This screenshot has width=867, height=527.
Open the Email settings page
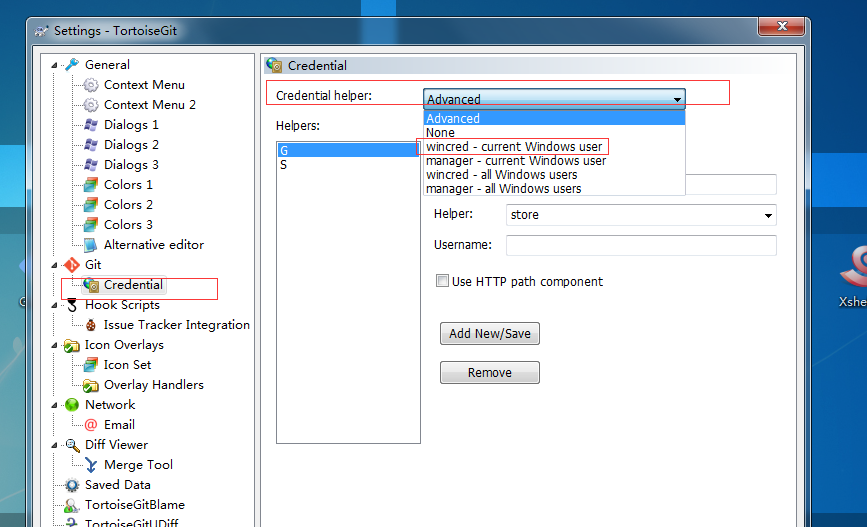(x=119, y=425)
